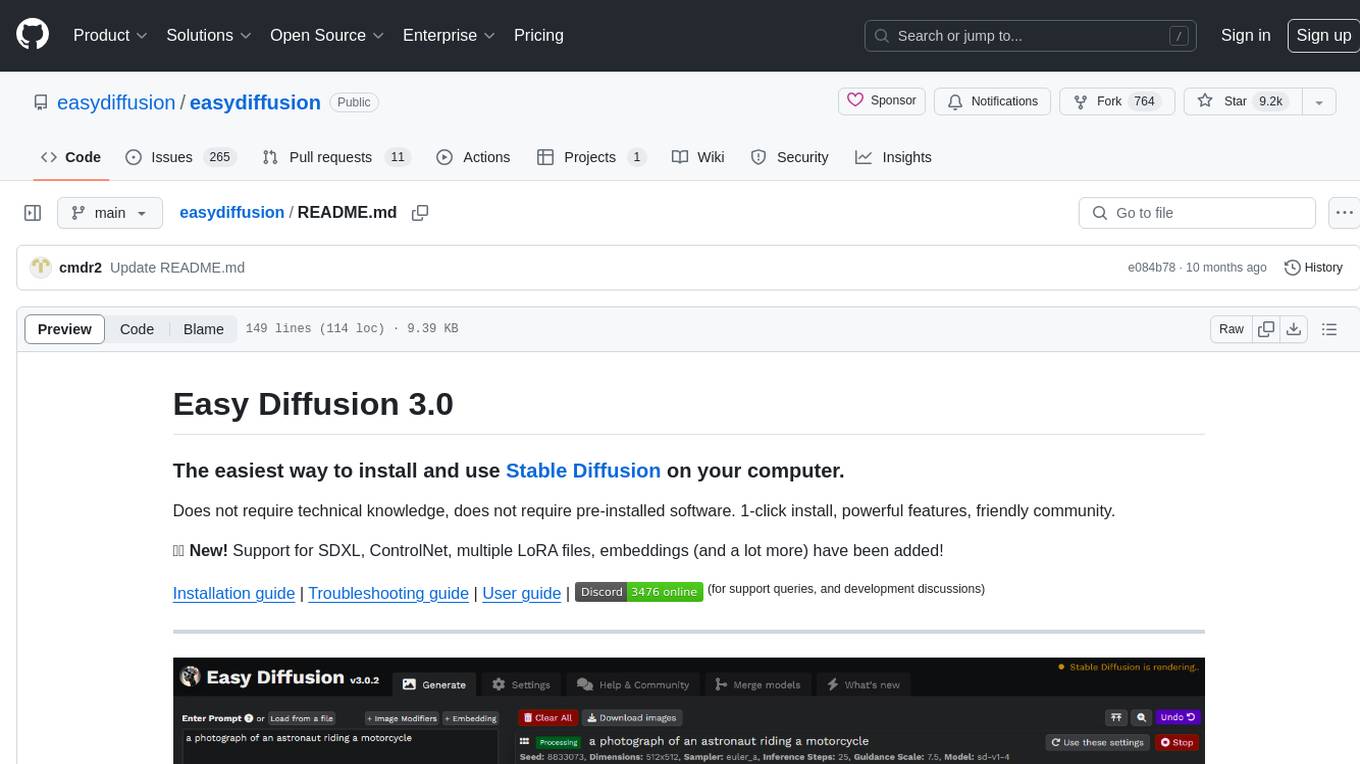Open the main branch dropdown
Viewport: 1360px width, 764px height.
pyautogui.click(x=109, y=213)
